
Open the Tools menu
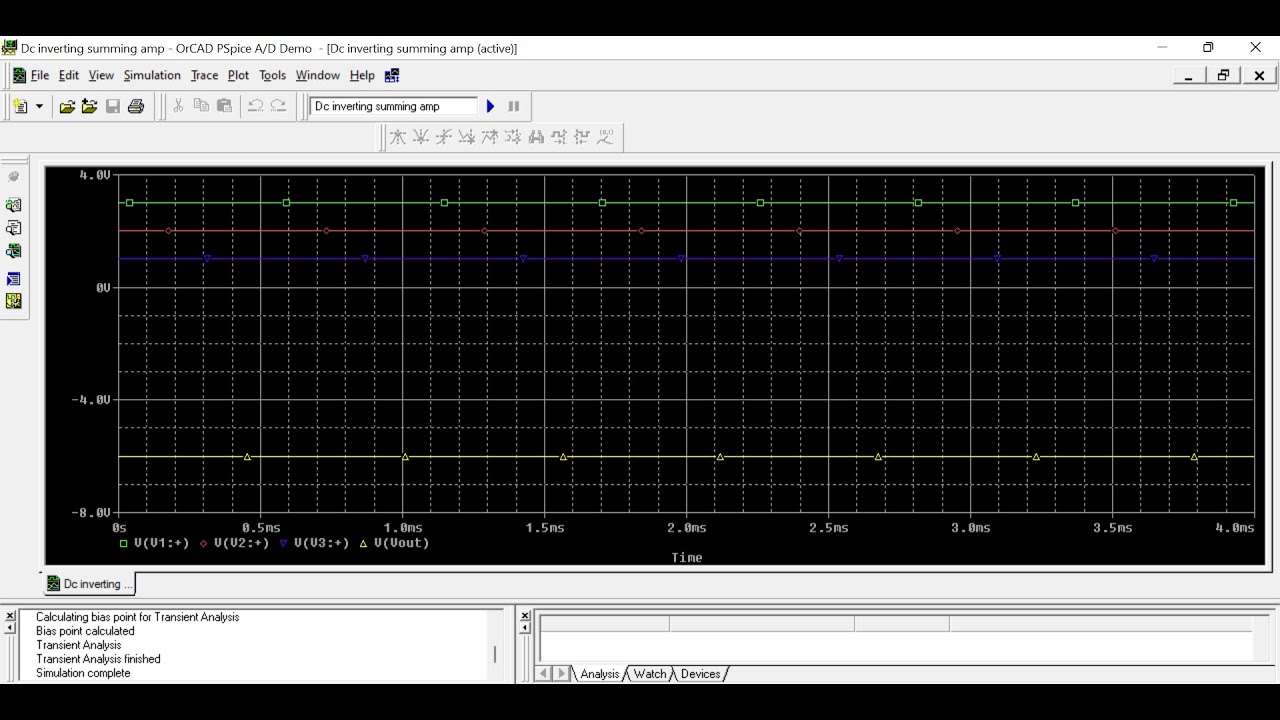point(272,75)
